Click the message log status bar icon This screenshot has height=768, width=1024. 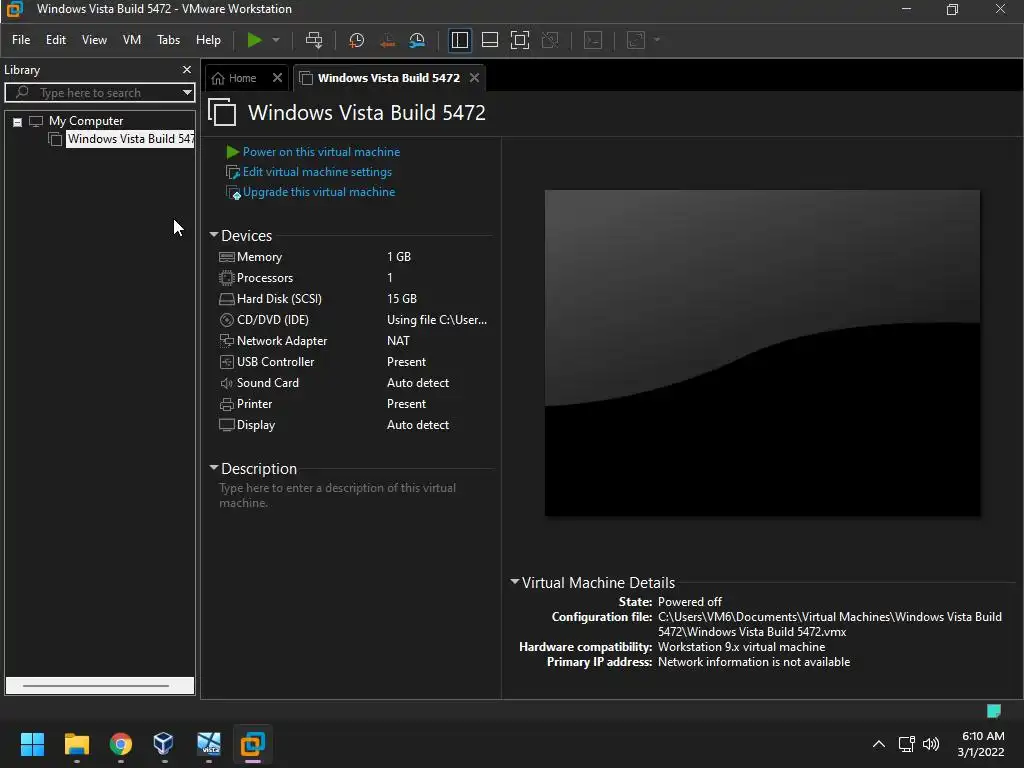pyautogui.click(x=993, y=711)
